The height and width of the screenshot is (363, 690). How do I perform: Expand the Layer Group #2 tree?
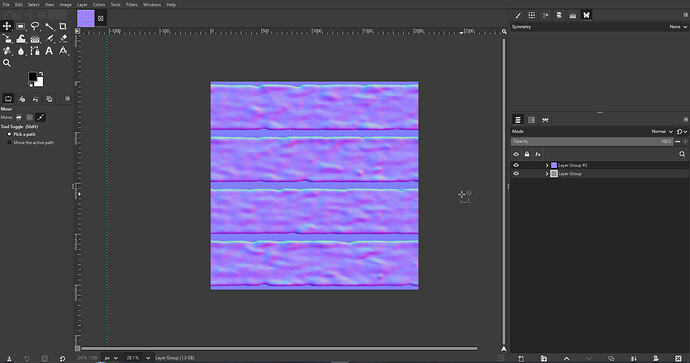click(x=547, y=165)
